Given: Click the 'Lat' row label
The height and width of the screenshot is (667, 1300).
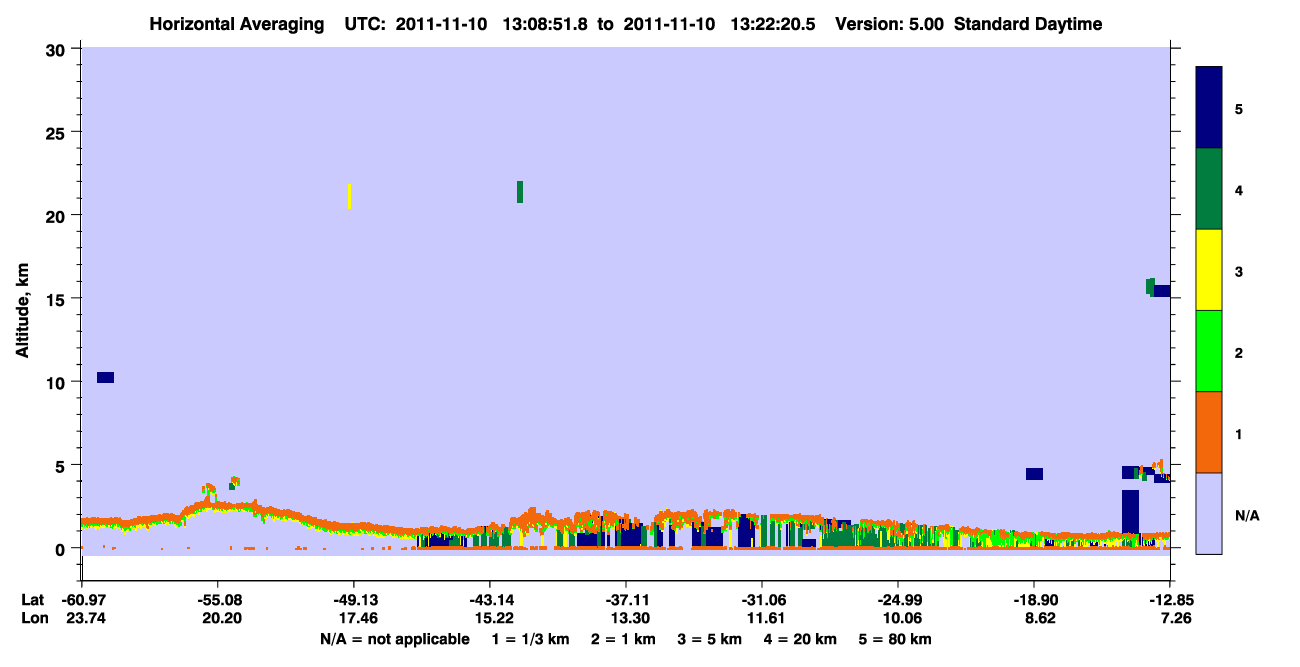Looking at the screenshot, I should [33, 599].
